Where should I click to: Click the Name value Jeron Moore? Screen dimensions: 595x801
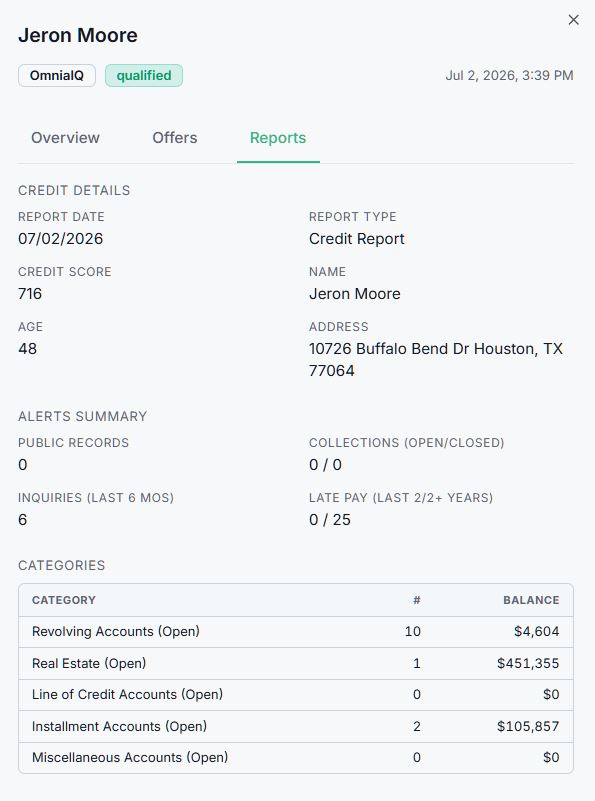click(x=354, y=294)
